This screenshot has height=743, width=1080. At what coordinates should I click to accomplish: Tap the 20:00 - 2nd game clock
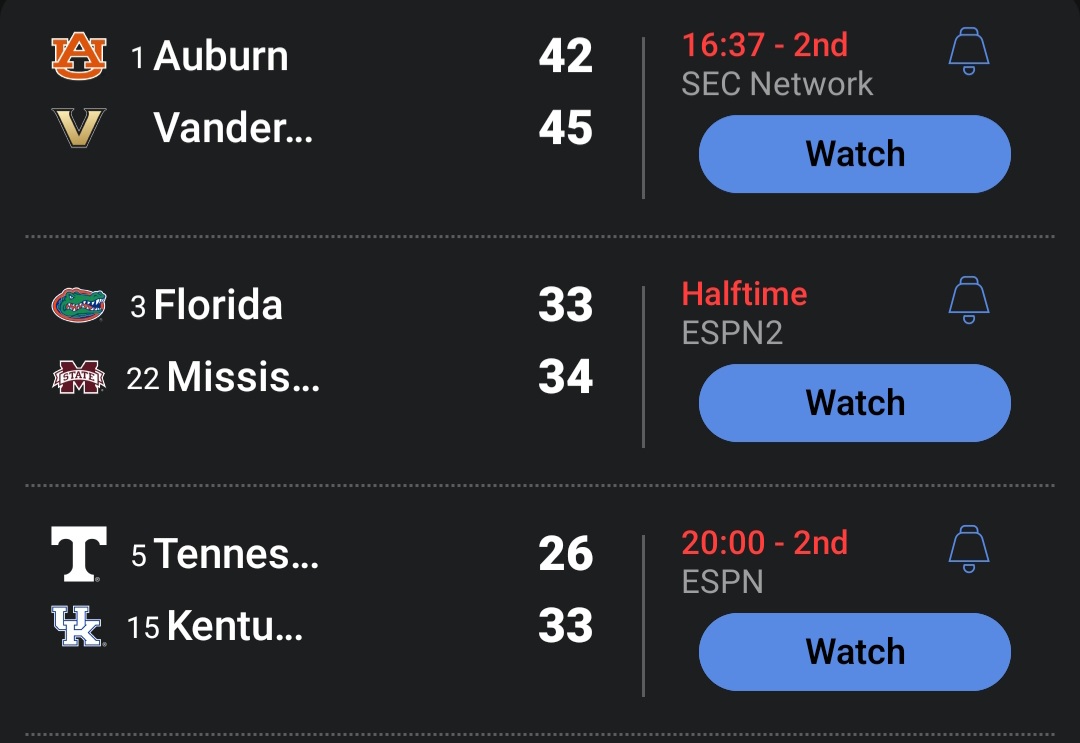coord(765,543)
